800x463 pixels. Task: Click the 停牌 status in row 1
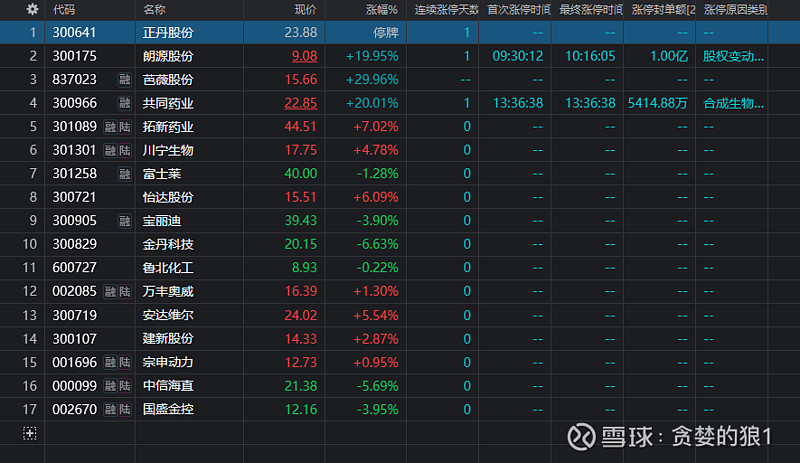[385, 33]
